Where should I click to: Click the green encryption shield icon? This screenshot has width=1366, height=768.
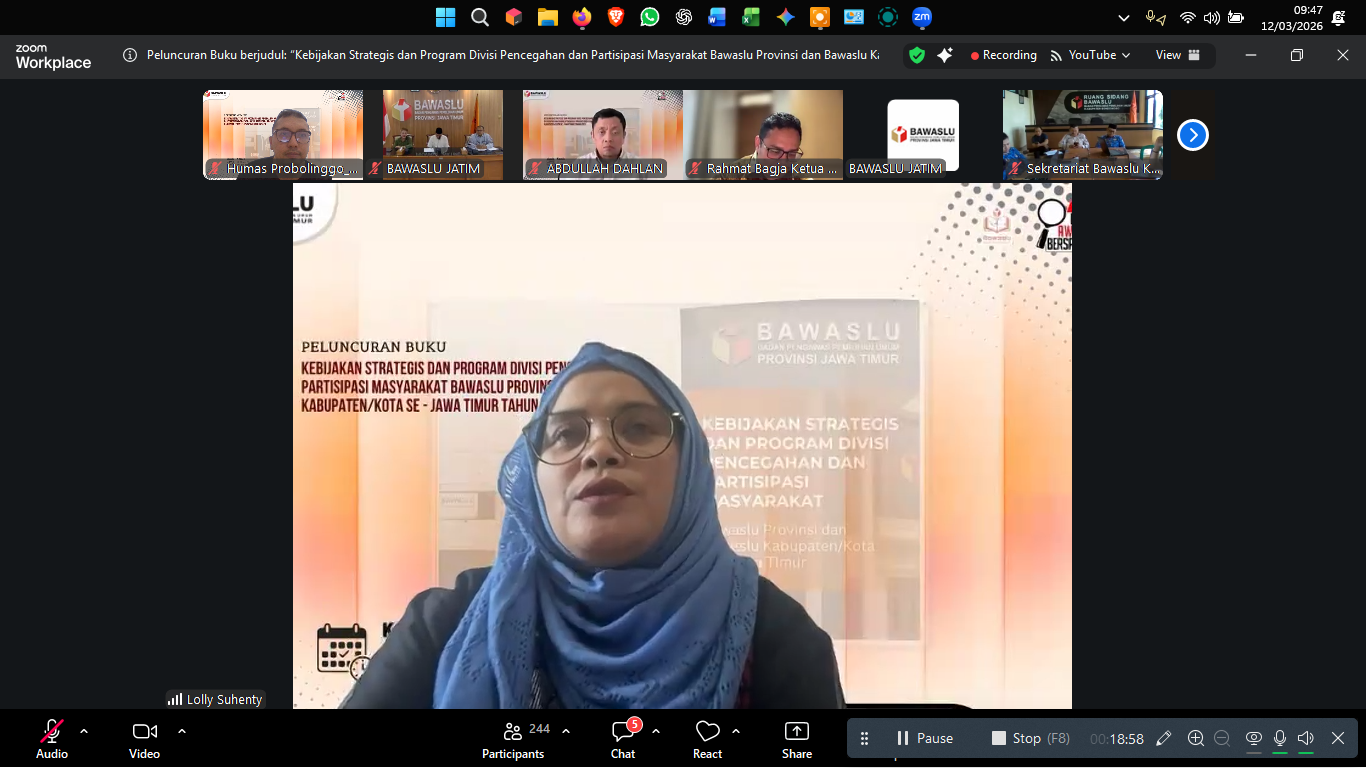pyautogui.click(x=917, y=55)
